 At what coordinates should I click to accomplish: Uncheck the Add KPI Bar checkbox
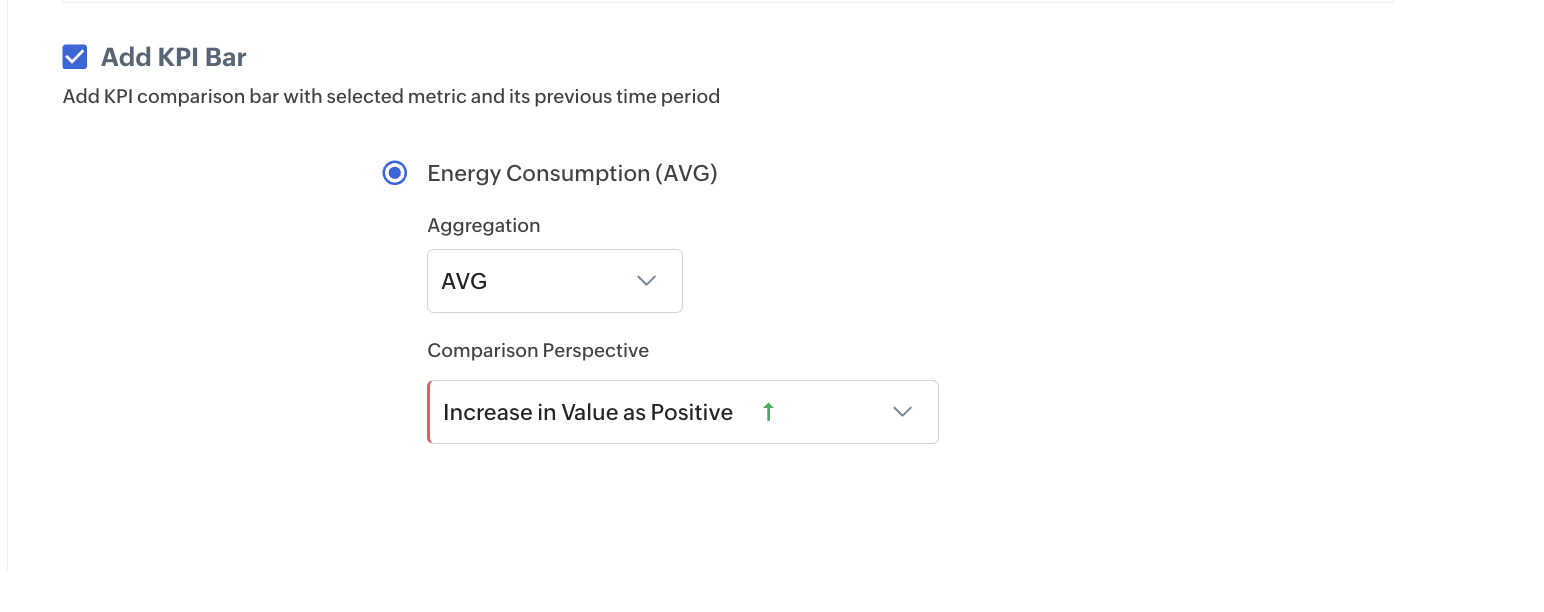pyautogui.click(x=75, y=57)
